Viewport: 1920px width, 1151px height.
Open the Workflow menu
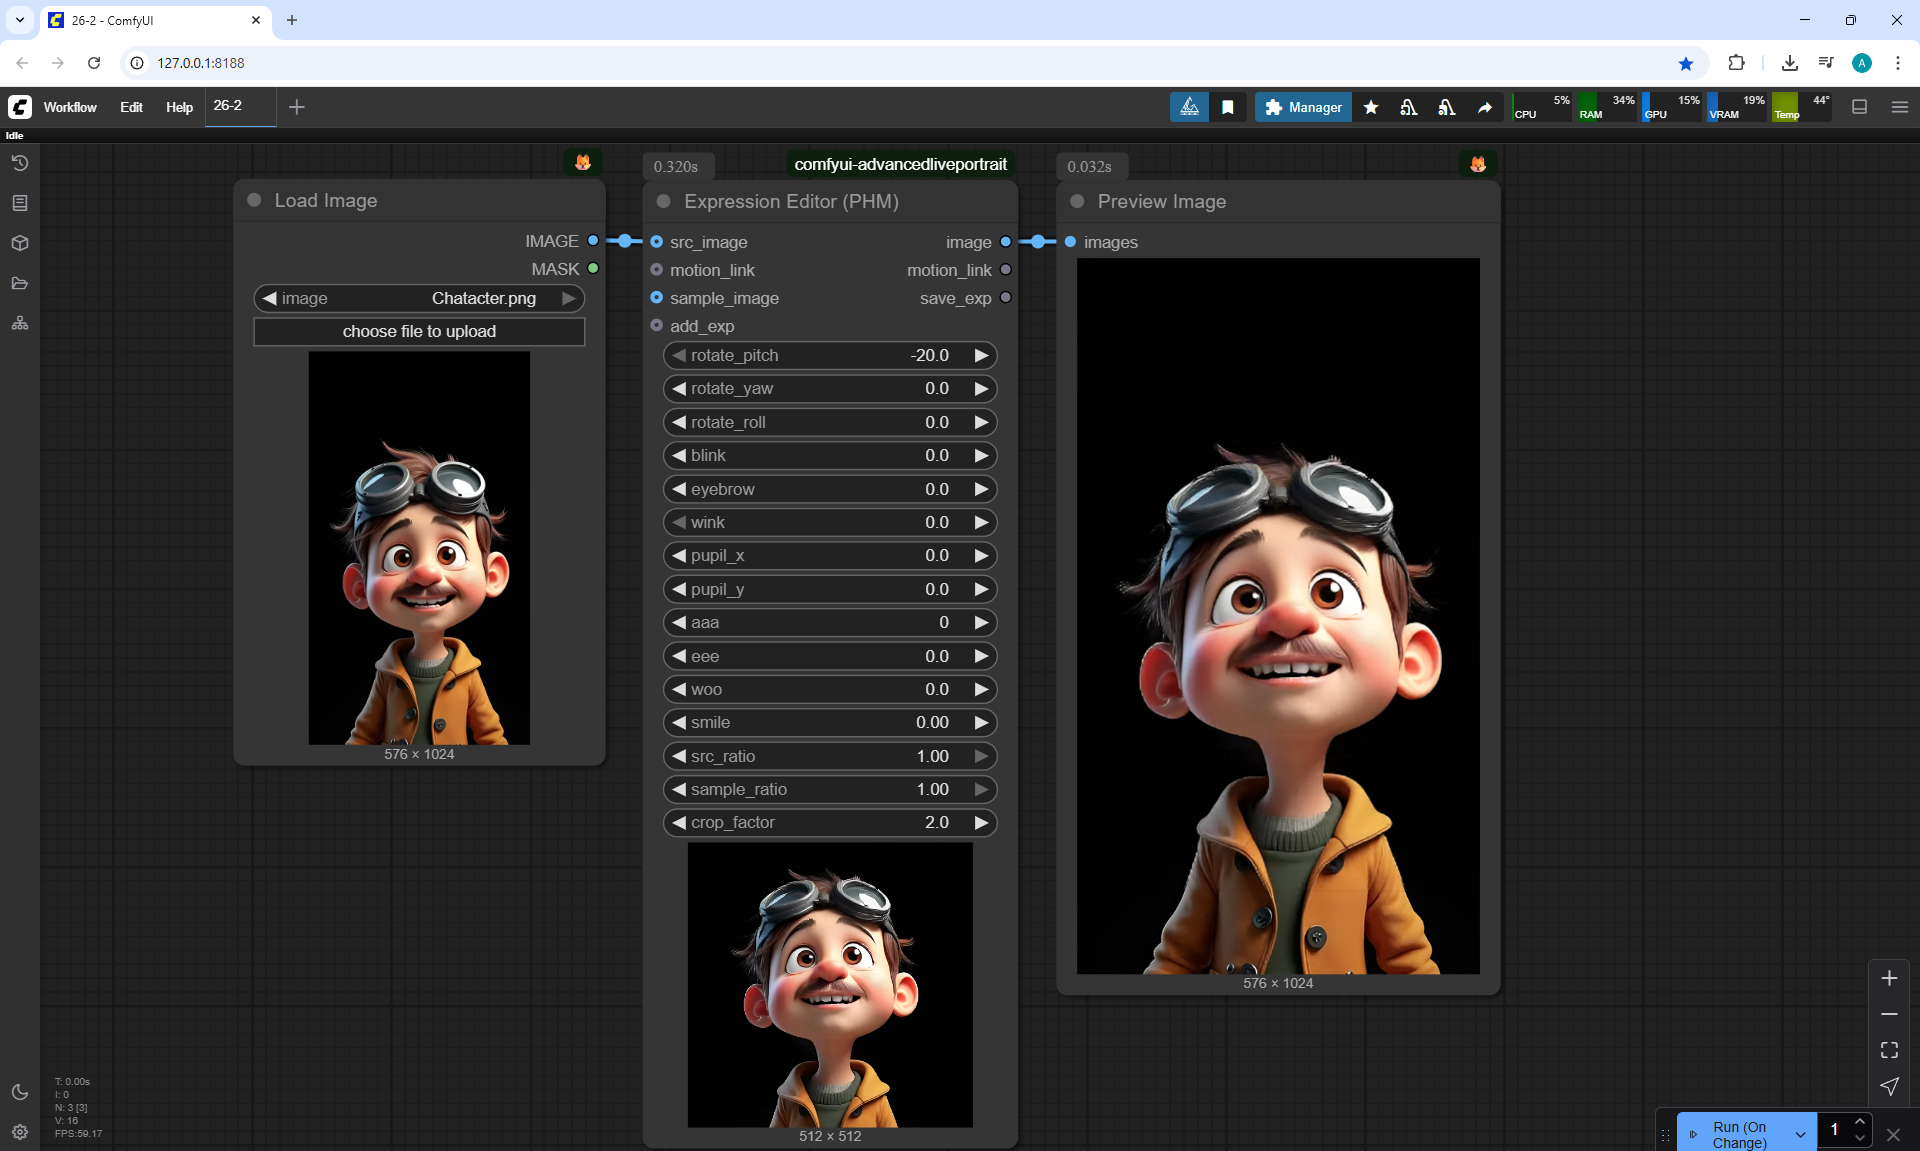[70, 107]
